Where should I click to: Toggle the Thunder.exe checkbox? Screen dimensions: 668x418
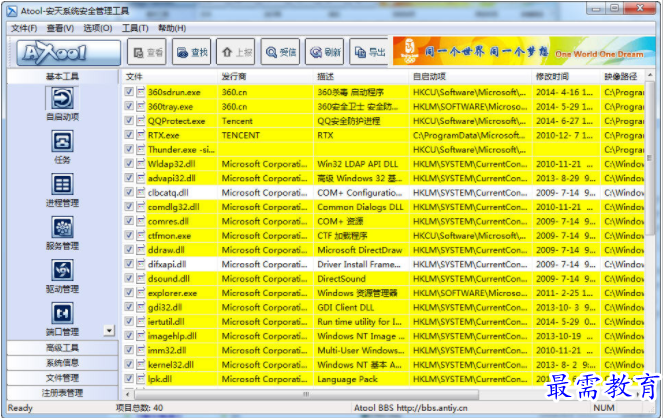click(129, 149)
